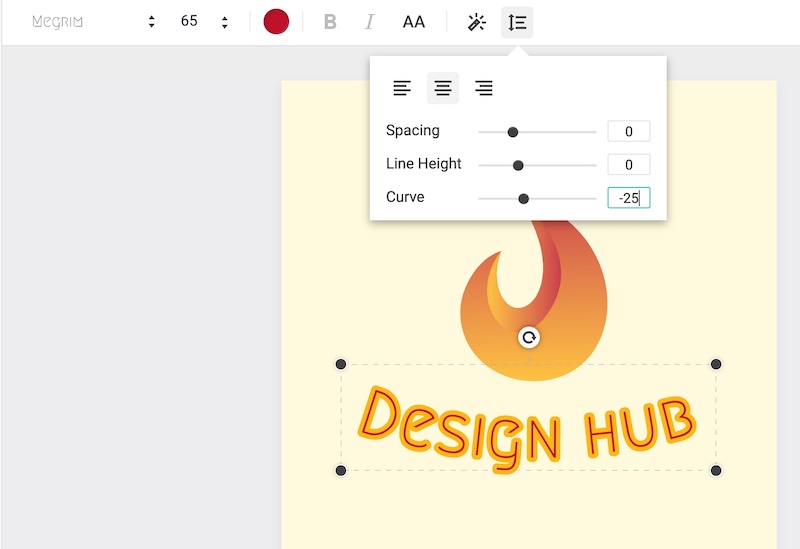Screen dimensions: 800x549
Task: Click the font family stepper arrows
Action: [152, 21]
